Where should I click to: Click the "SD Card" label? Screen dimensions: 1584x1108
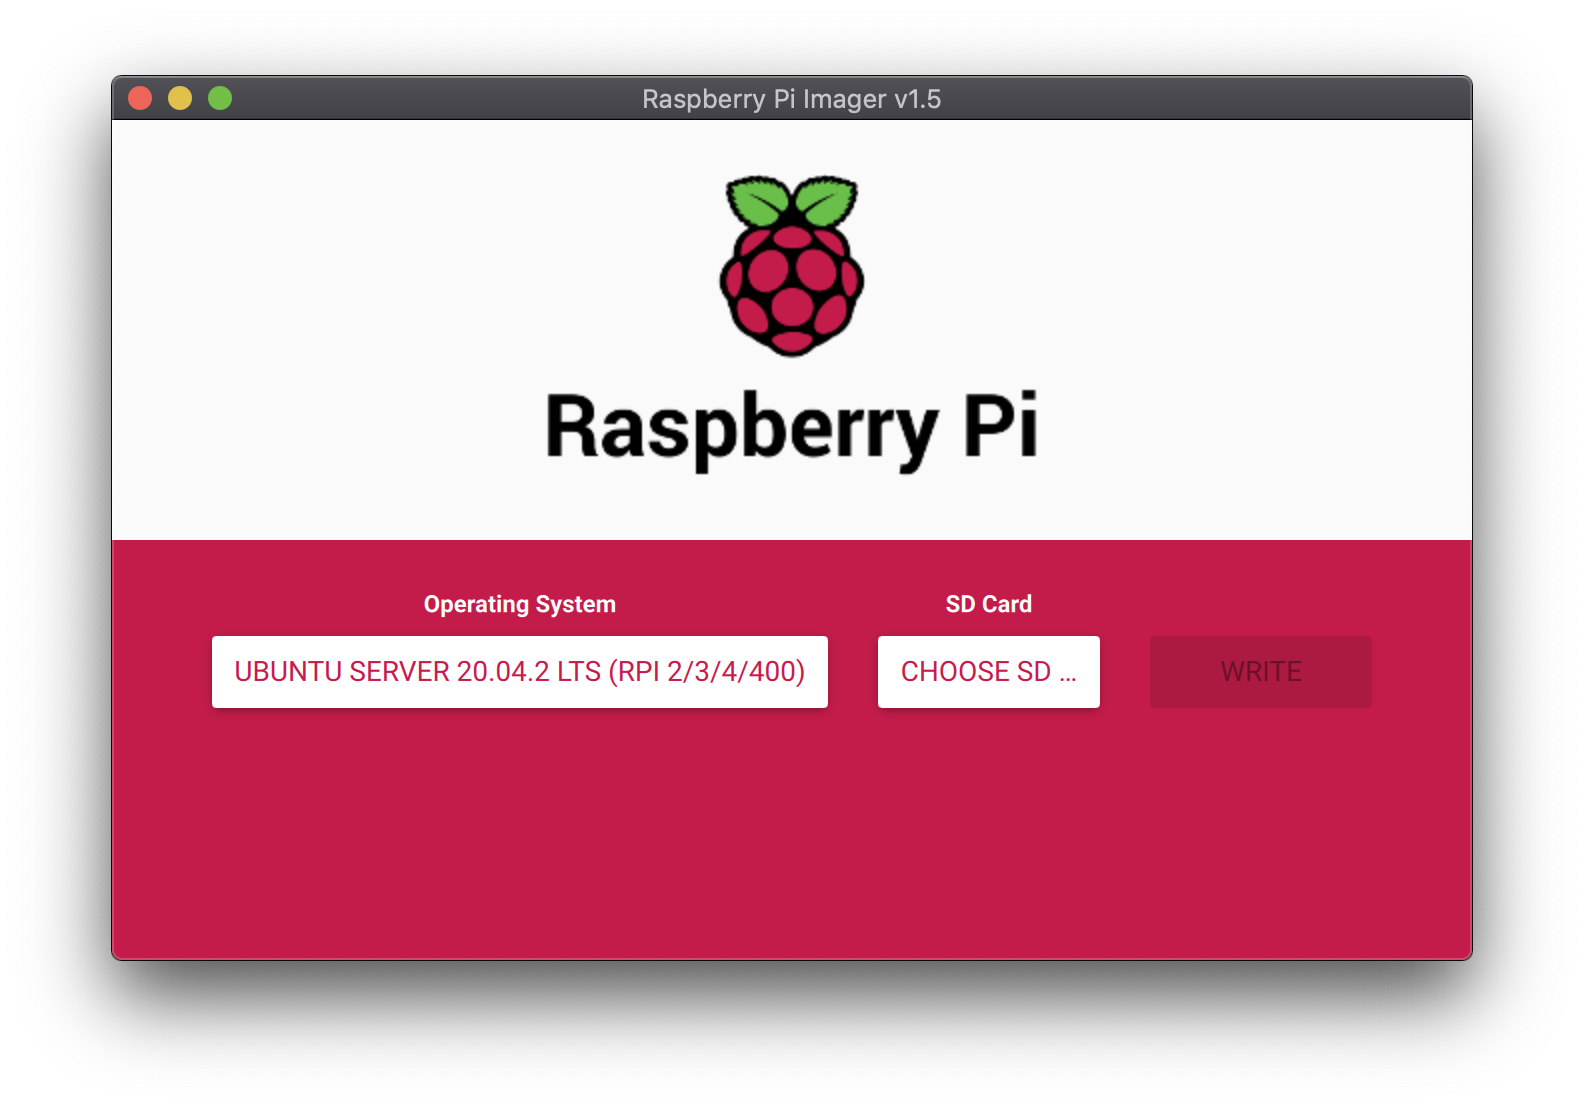click(x=988, y=604)
